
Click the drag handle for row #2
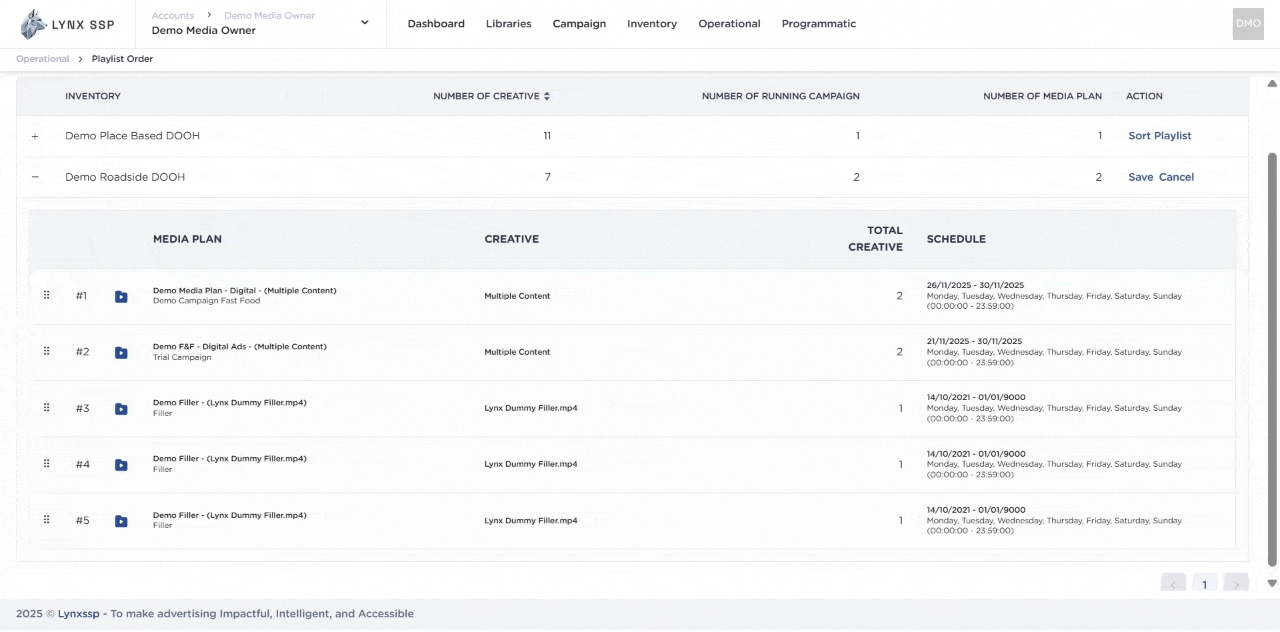(x=47, y=352)
